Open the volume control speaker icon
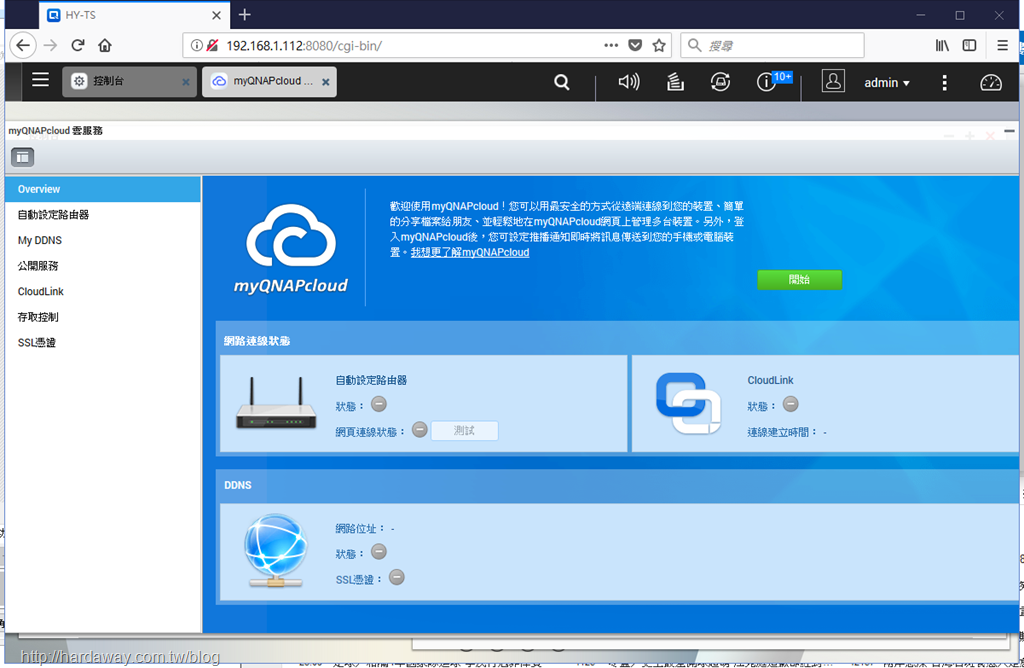This screenshot has height=668, width=1024. coord(628,82)
